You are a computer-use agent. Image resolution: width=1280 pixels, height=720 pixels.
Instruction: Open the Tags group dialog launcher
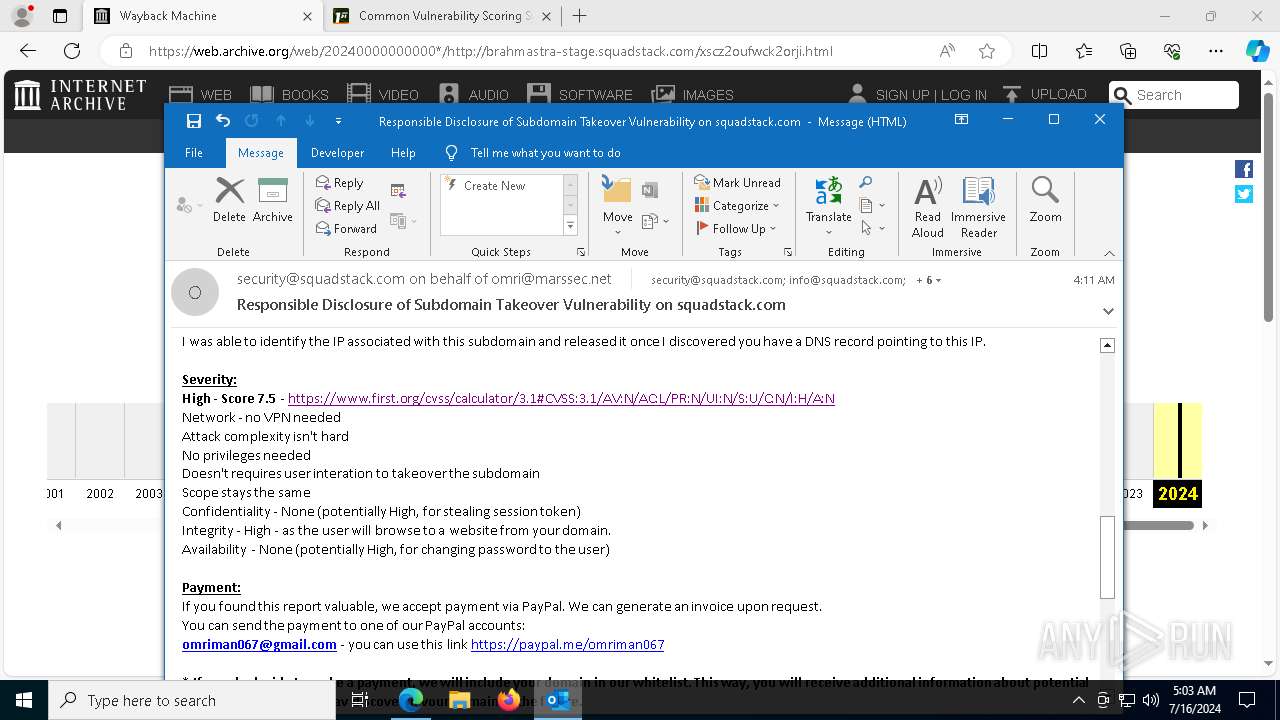(x=788, y=252)
